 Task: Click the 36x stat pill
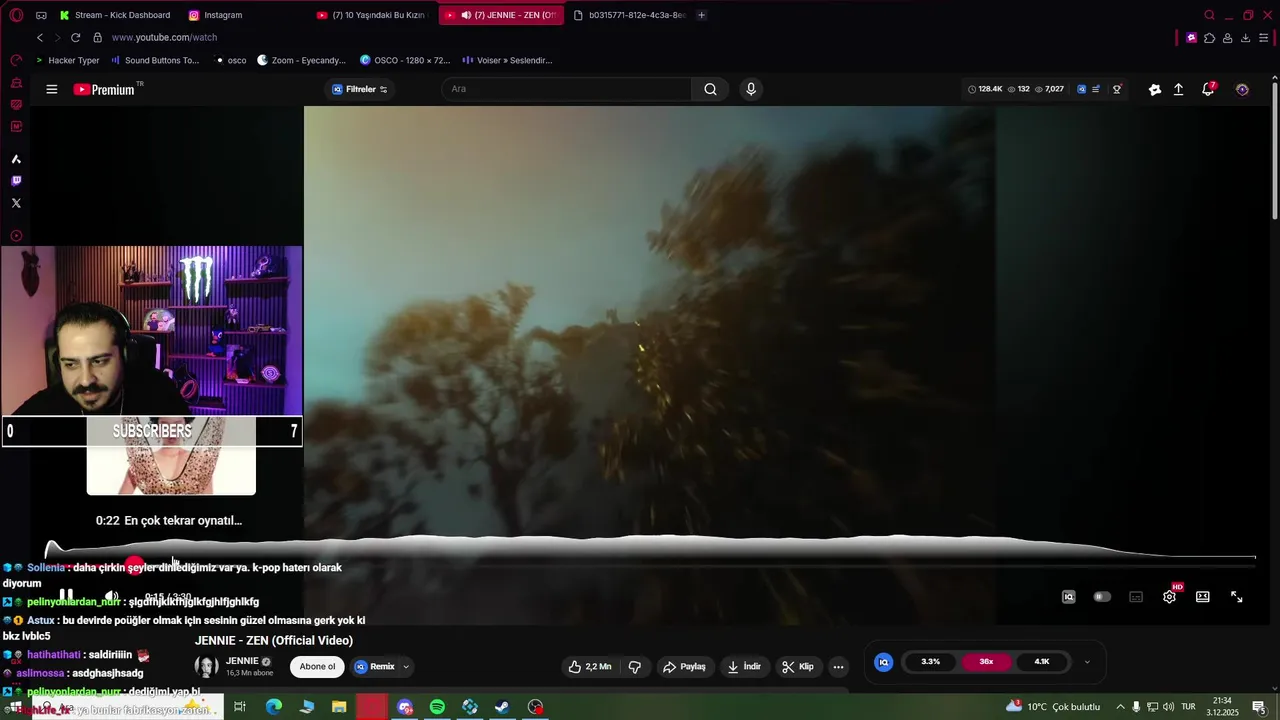(x=986, y=662)
